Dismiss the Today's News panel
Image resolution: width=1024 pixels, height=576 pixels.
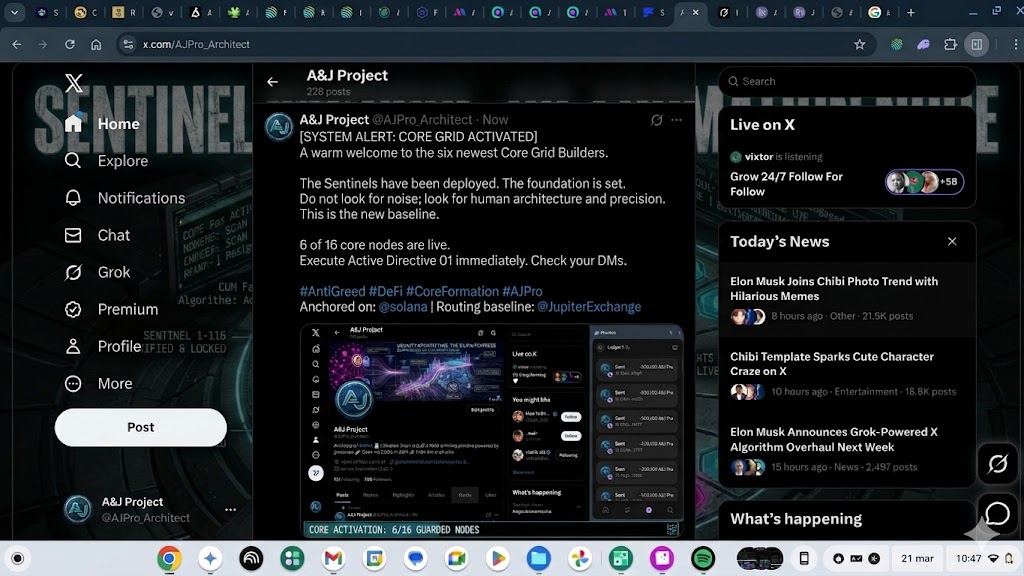tap(951, 241)
